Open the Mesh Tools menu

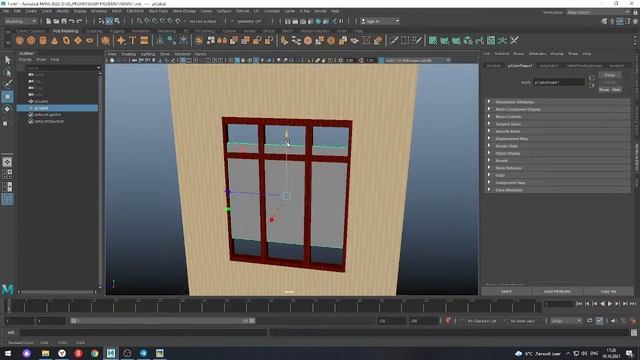158,11
